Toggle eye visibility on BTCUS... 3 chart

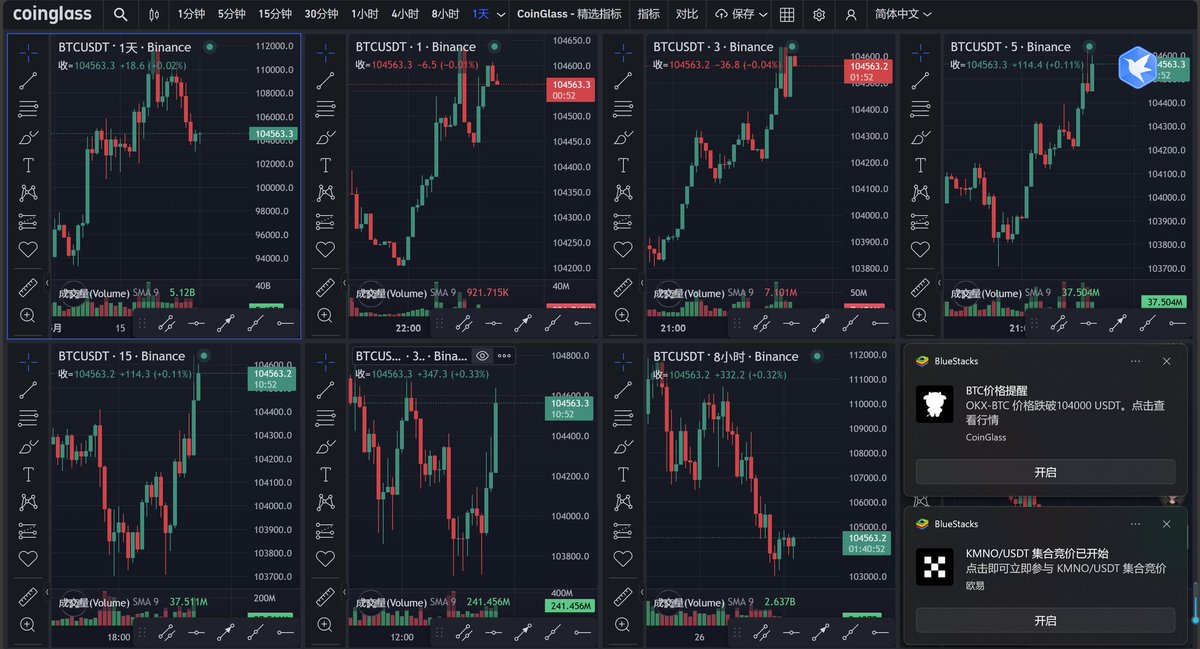coord(482,355)
